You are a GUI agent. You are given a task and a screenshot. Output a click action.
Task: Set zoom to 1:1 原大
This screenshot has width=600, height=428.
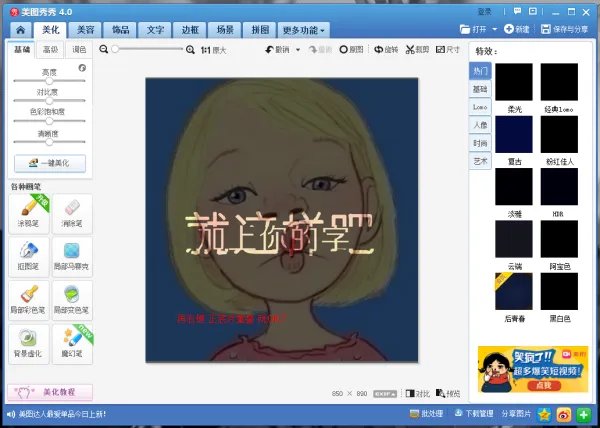214,50
